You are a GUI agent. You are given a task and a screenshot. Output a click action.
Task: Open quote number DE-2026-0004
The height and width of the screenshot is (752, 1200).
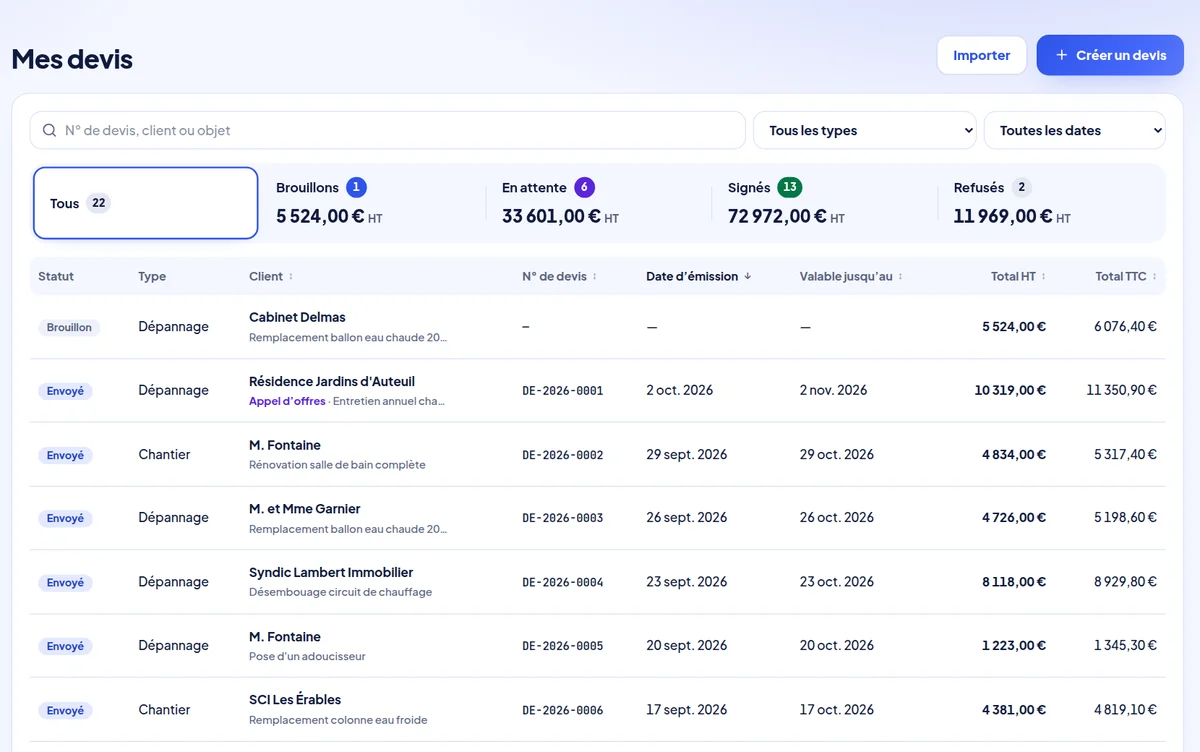(x=563, y=582)
